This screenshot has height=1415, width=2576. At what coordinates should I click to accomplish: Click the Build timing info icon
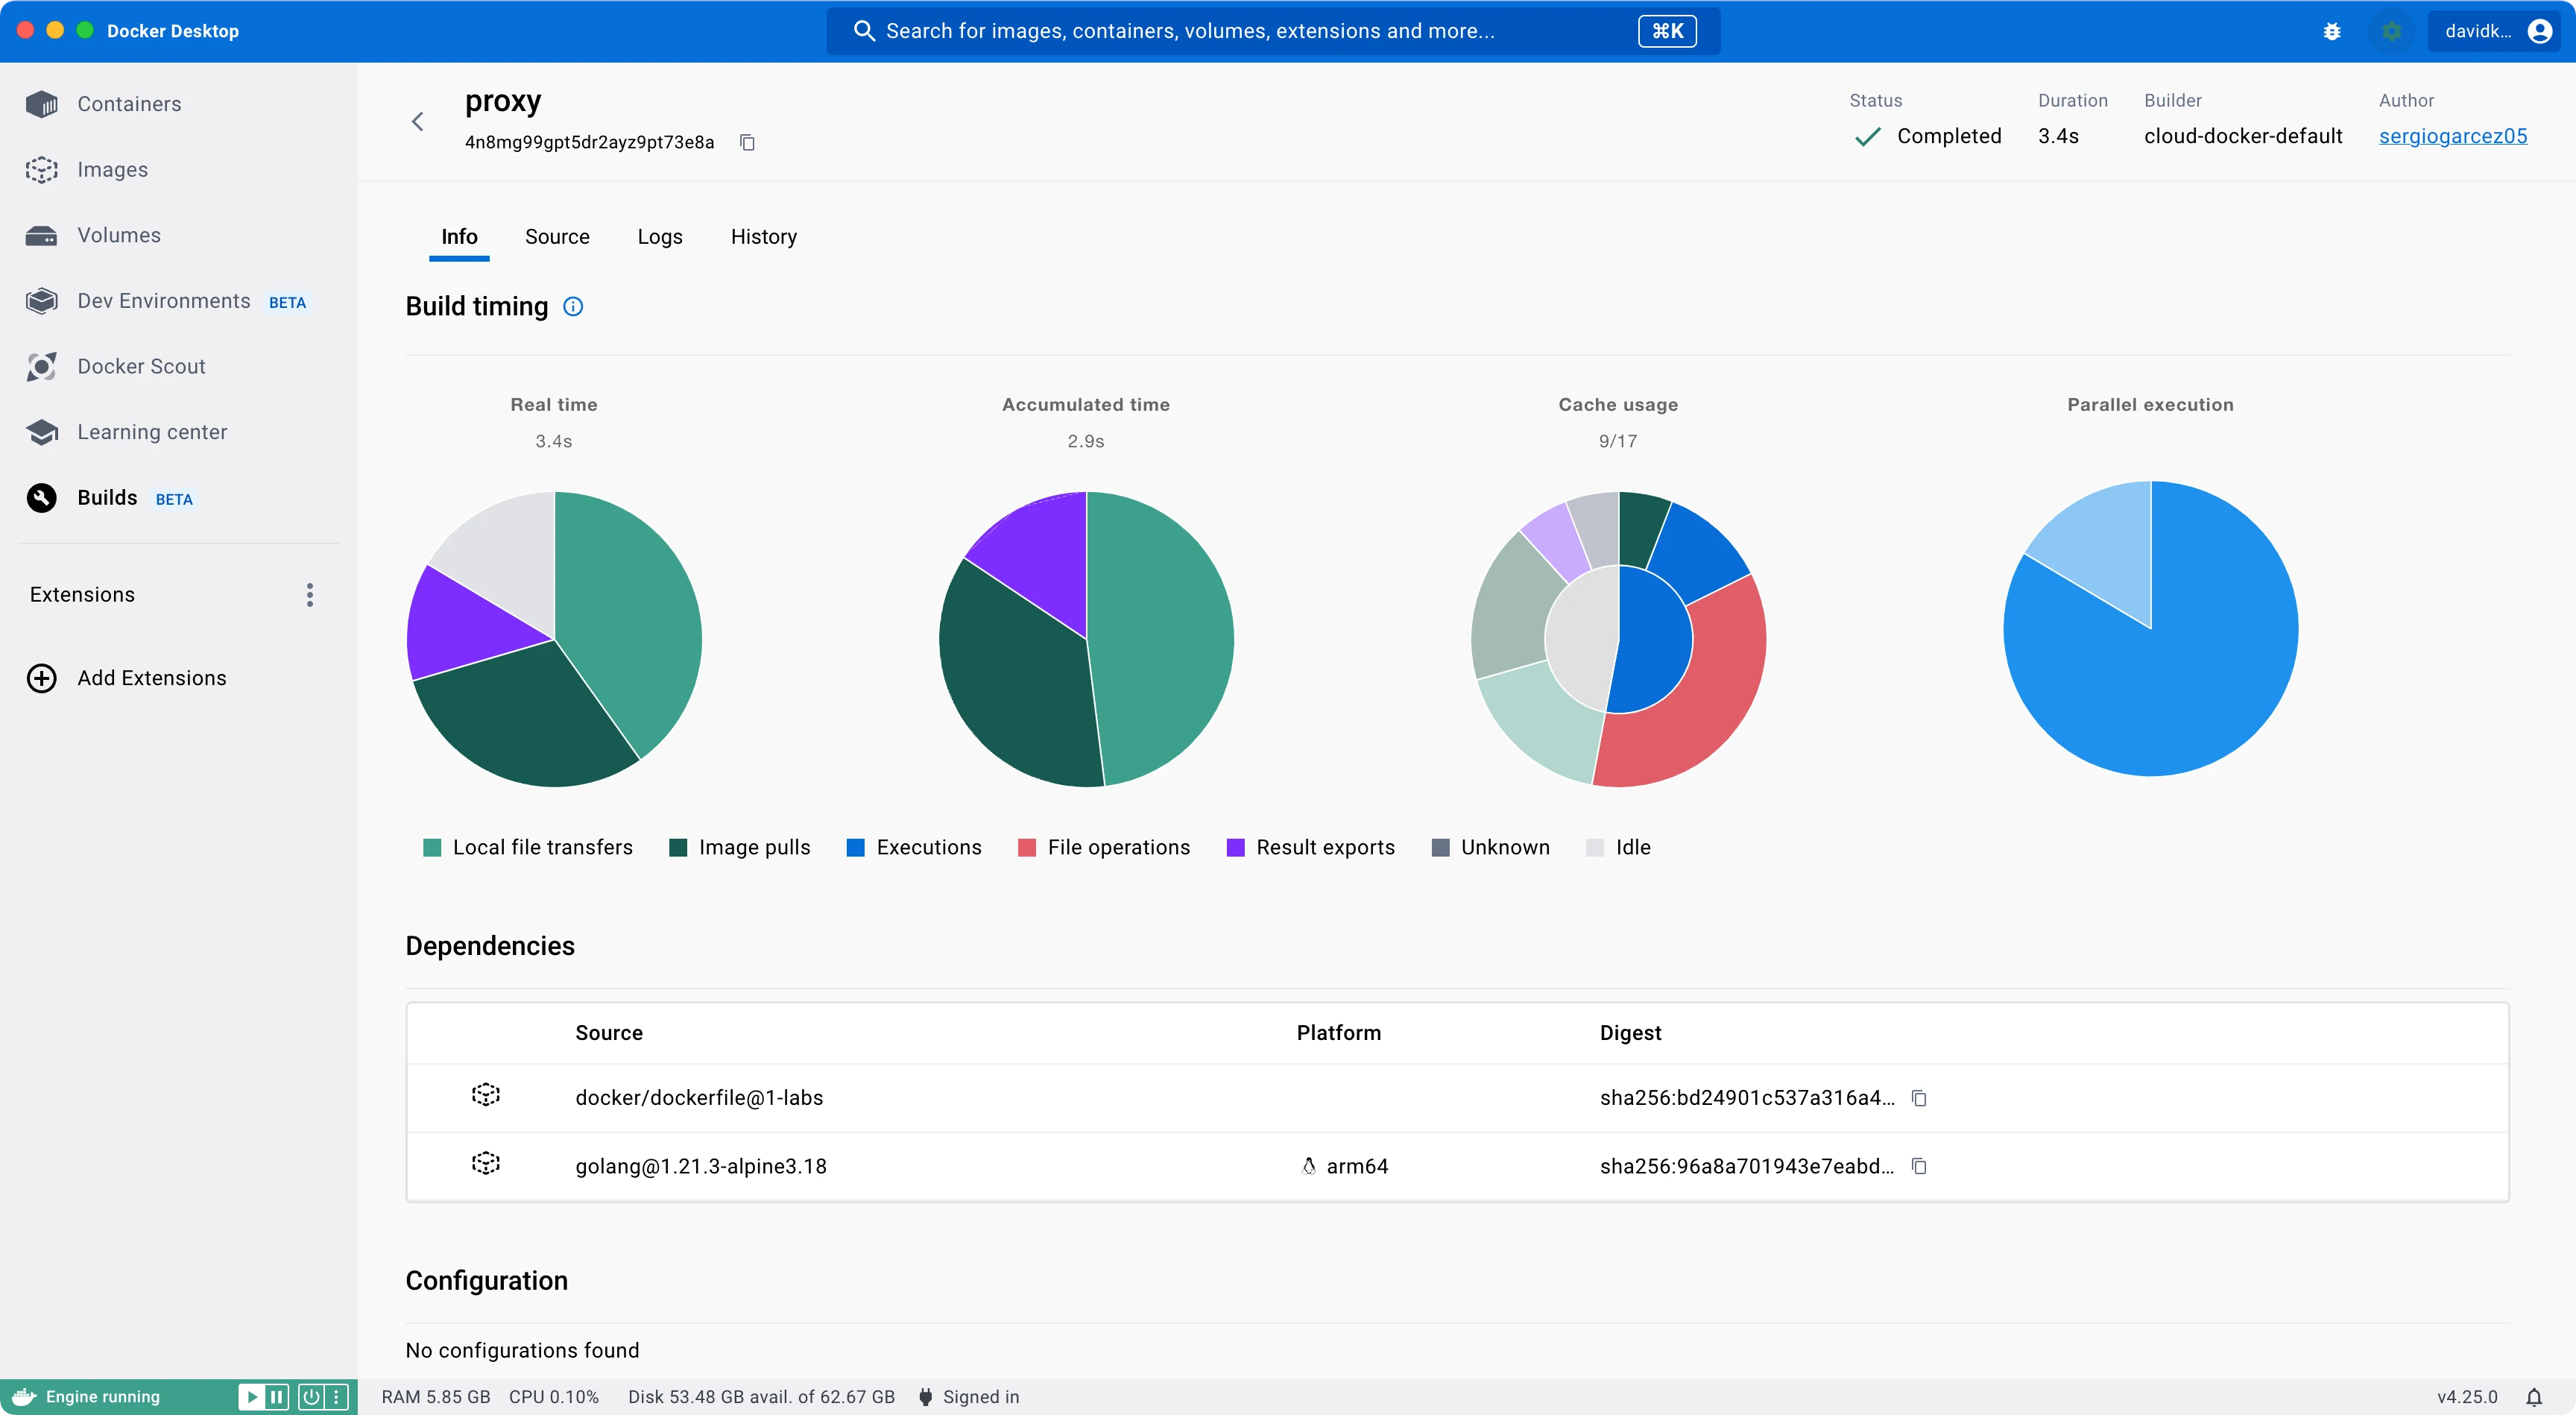(x=573, y=307)
